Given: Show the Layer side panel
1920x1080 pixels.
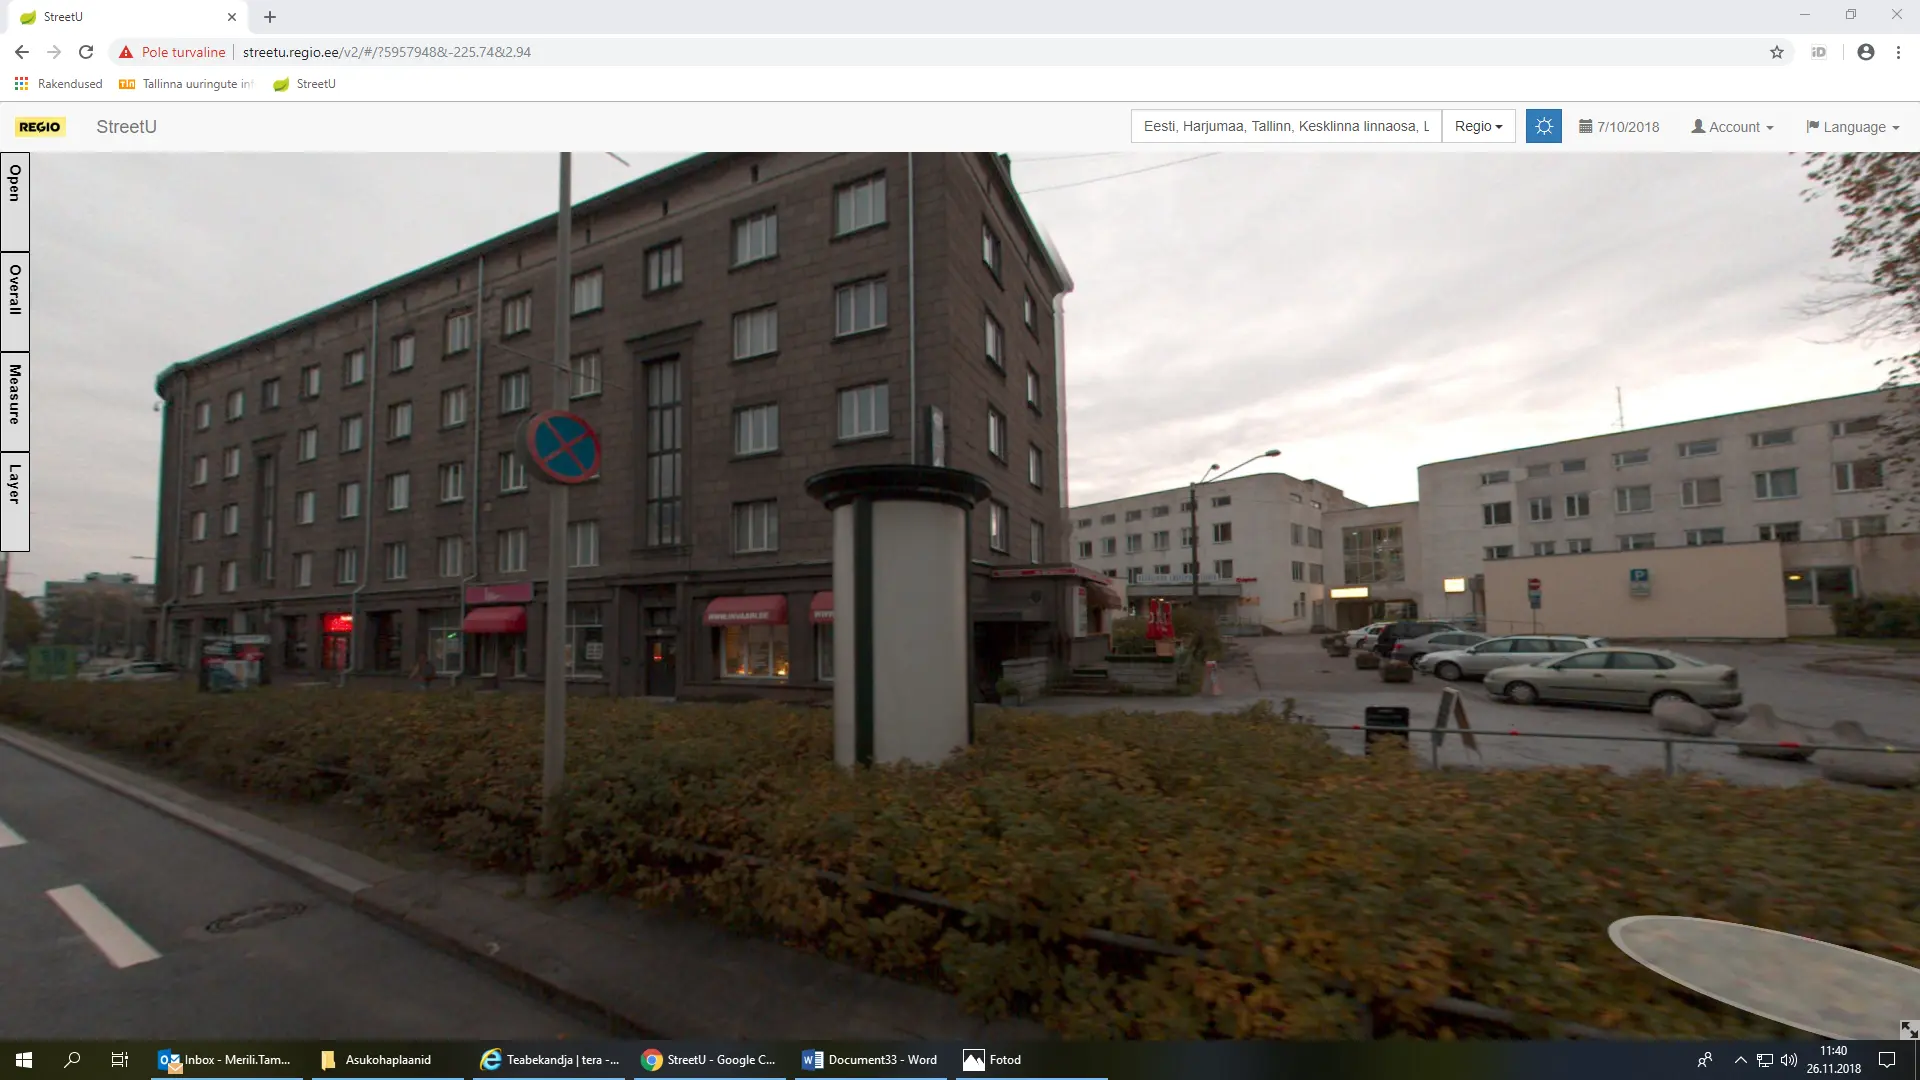Looking at the screenshot, I should (15, 501).
